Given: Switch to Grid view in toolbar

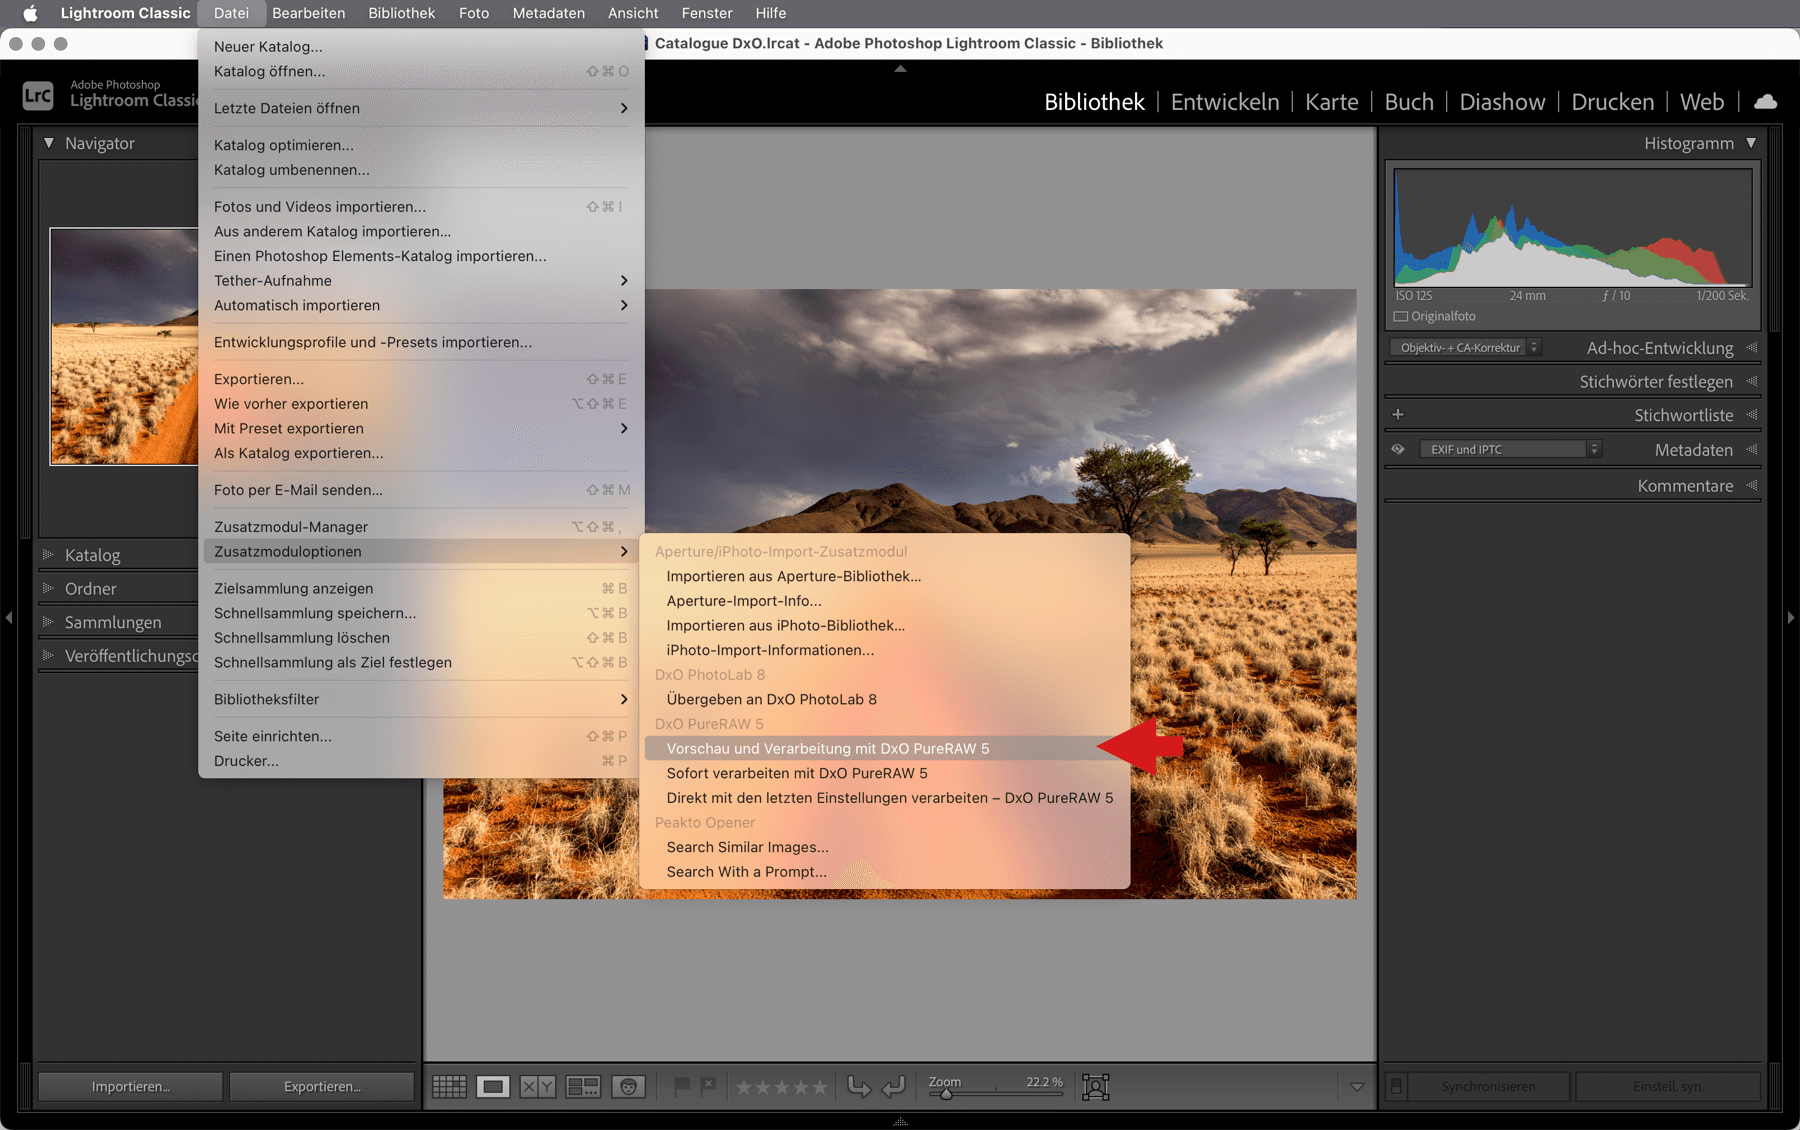Looking at the screenshot, I should coord(449,1086).
